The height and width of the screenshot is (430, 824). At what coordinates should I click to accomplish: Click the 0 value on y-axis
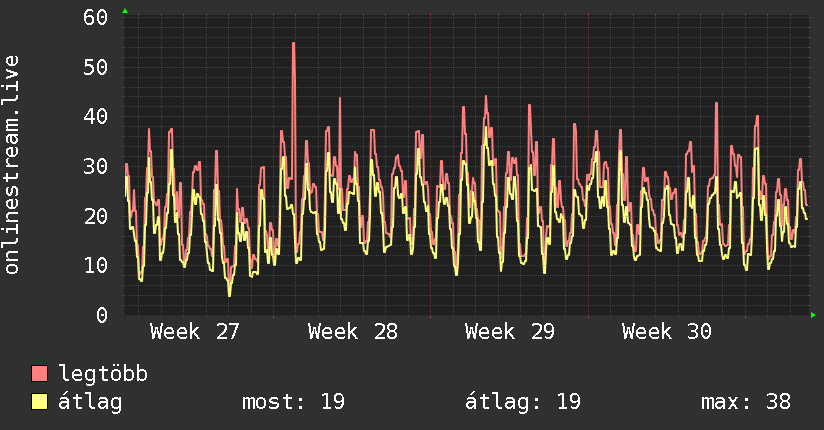point(102,315)
